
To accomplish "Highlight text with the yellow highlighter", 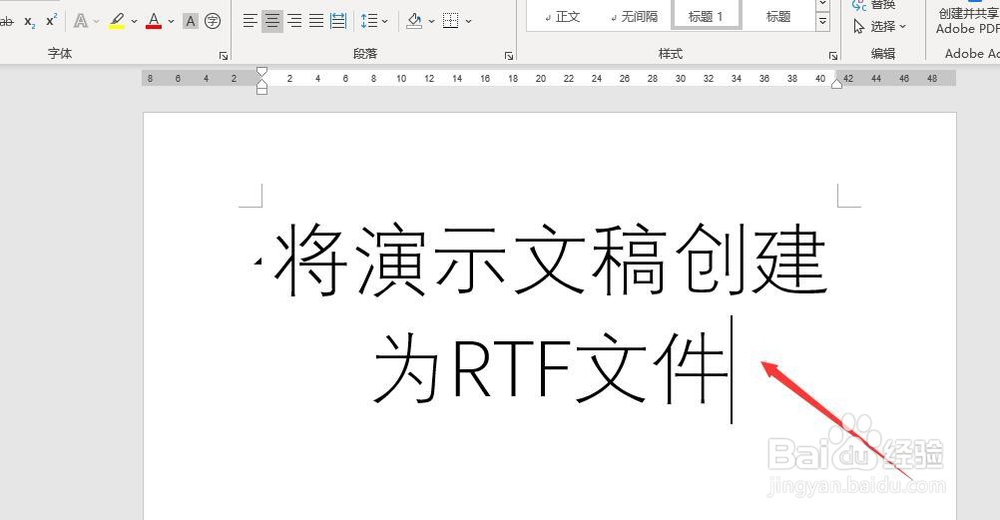I will click(x=117, y=21).
